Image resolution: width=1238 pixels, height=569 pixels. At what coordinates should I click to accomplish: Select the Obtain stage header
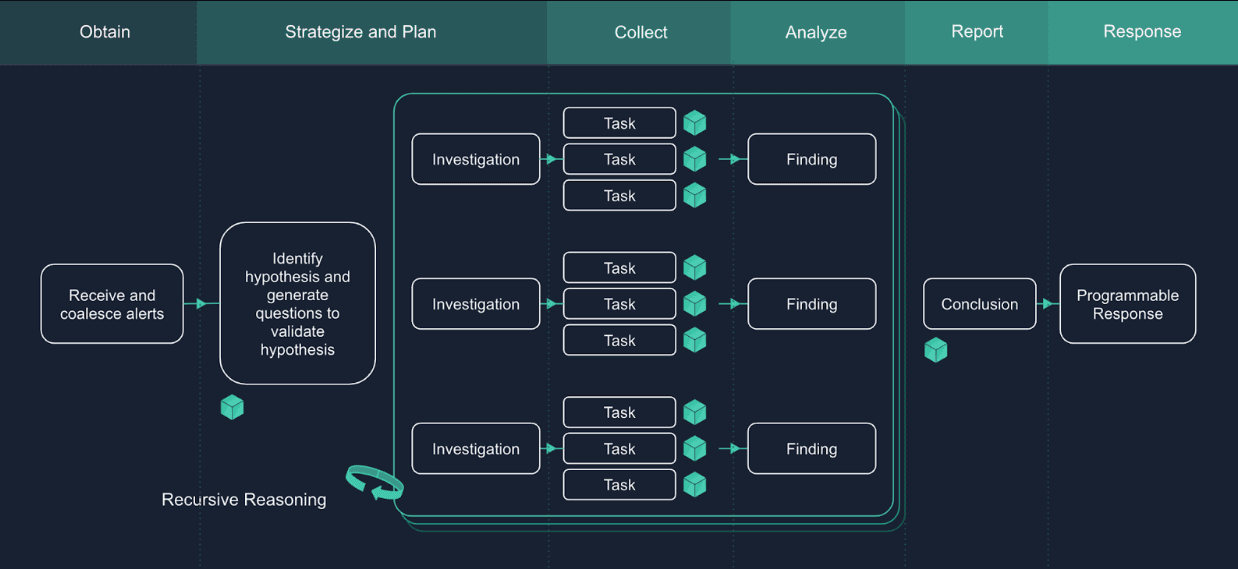(x=99, y=32)
